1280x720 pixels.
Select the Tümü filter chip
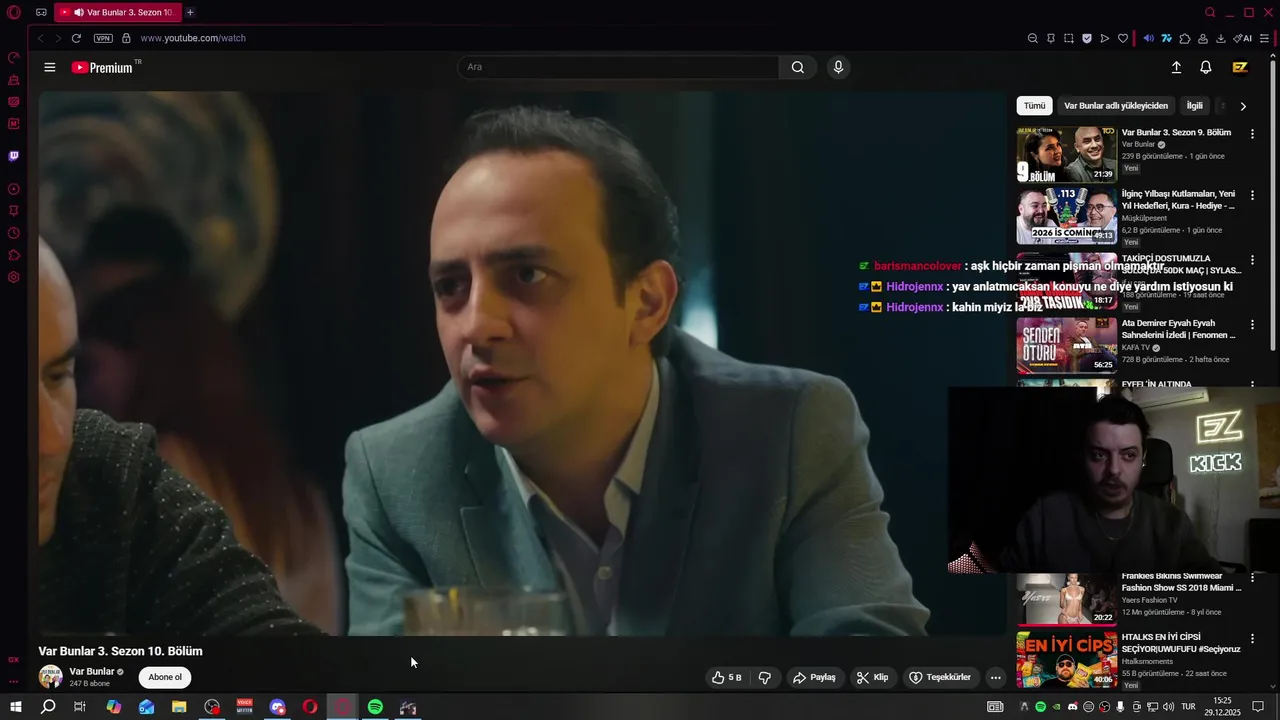pos(1034,105)
